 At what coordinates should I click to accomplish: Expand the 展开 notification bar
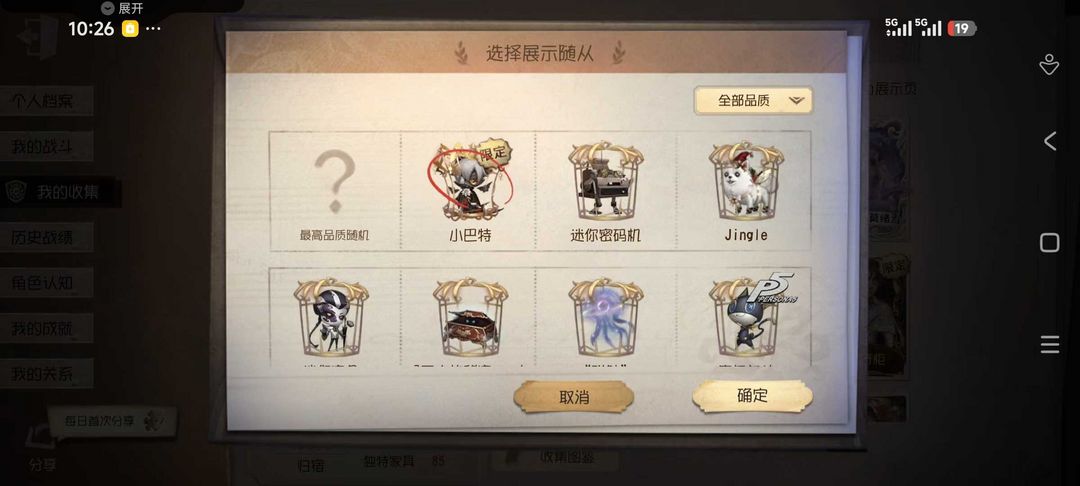[x=123, y=8]
